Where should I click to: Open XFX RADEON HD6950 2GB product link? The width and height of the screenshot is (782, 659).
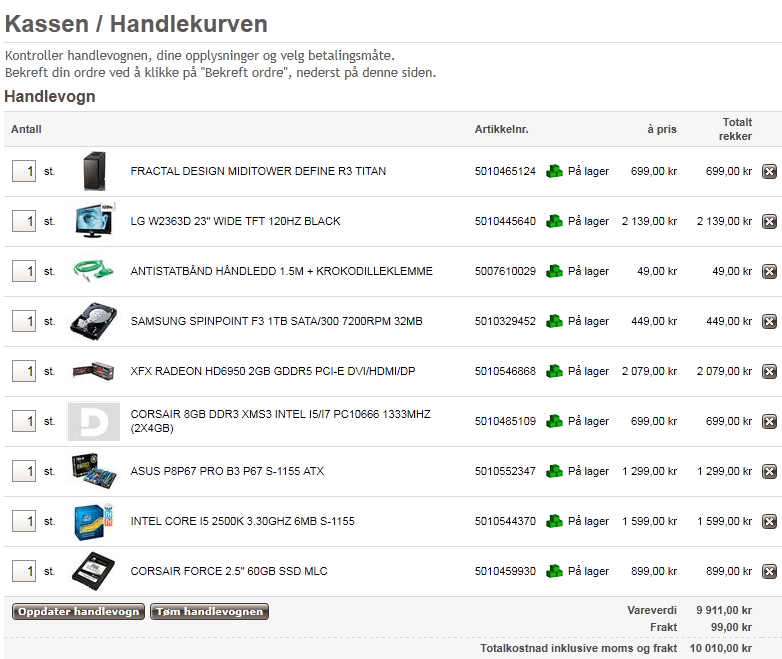[x=273, y=371]
